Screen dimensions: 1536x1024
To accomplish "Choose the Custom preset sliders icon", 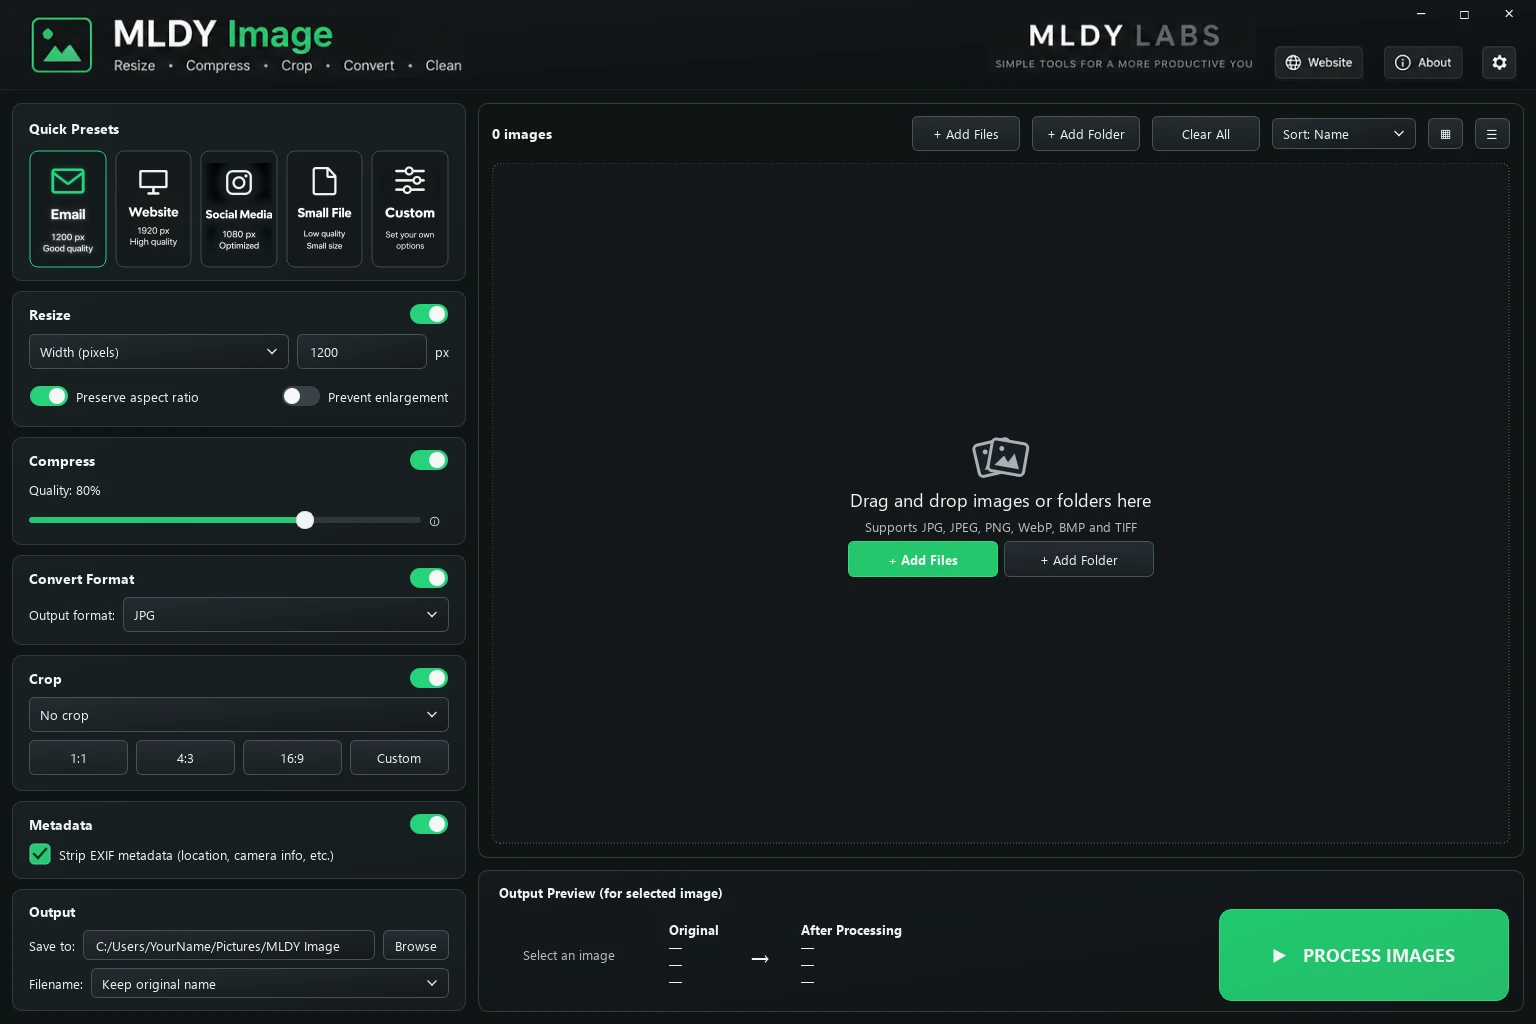I will pos(410,180).
